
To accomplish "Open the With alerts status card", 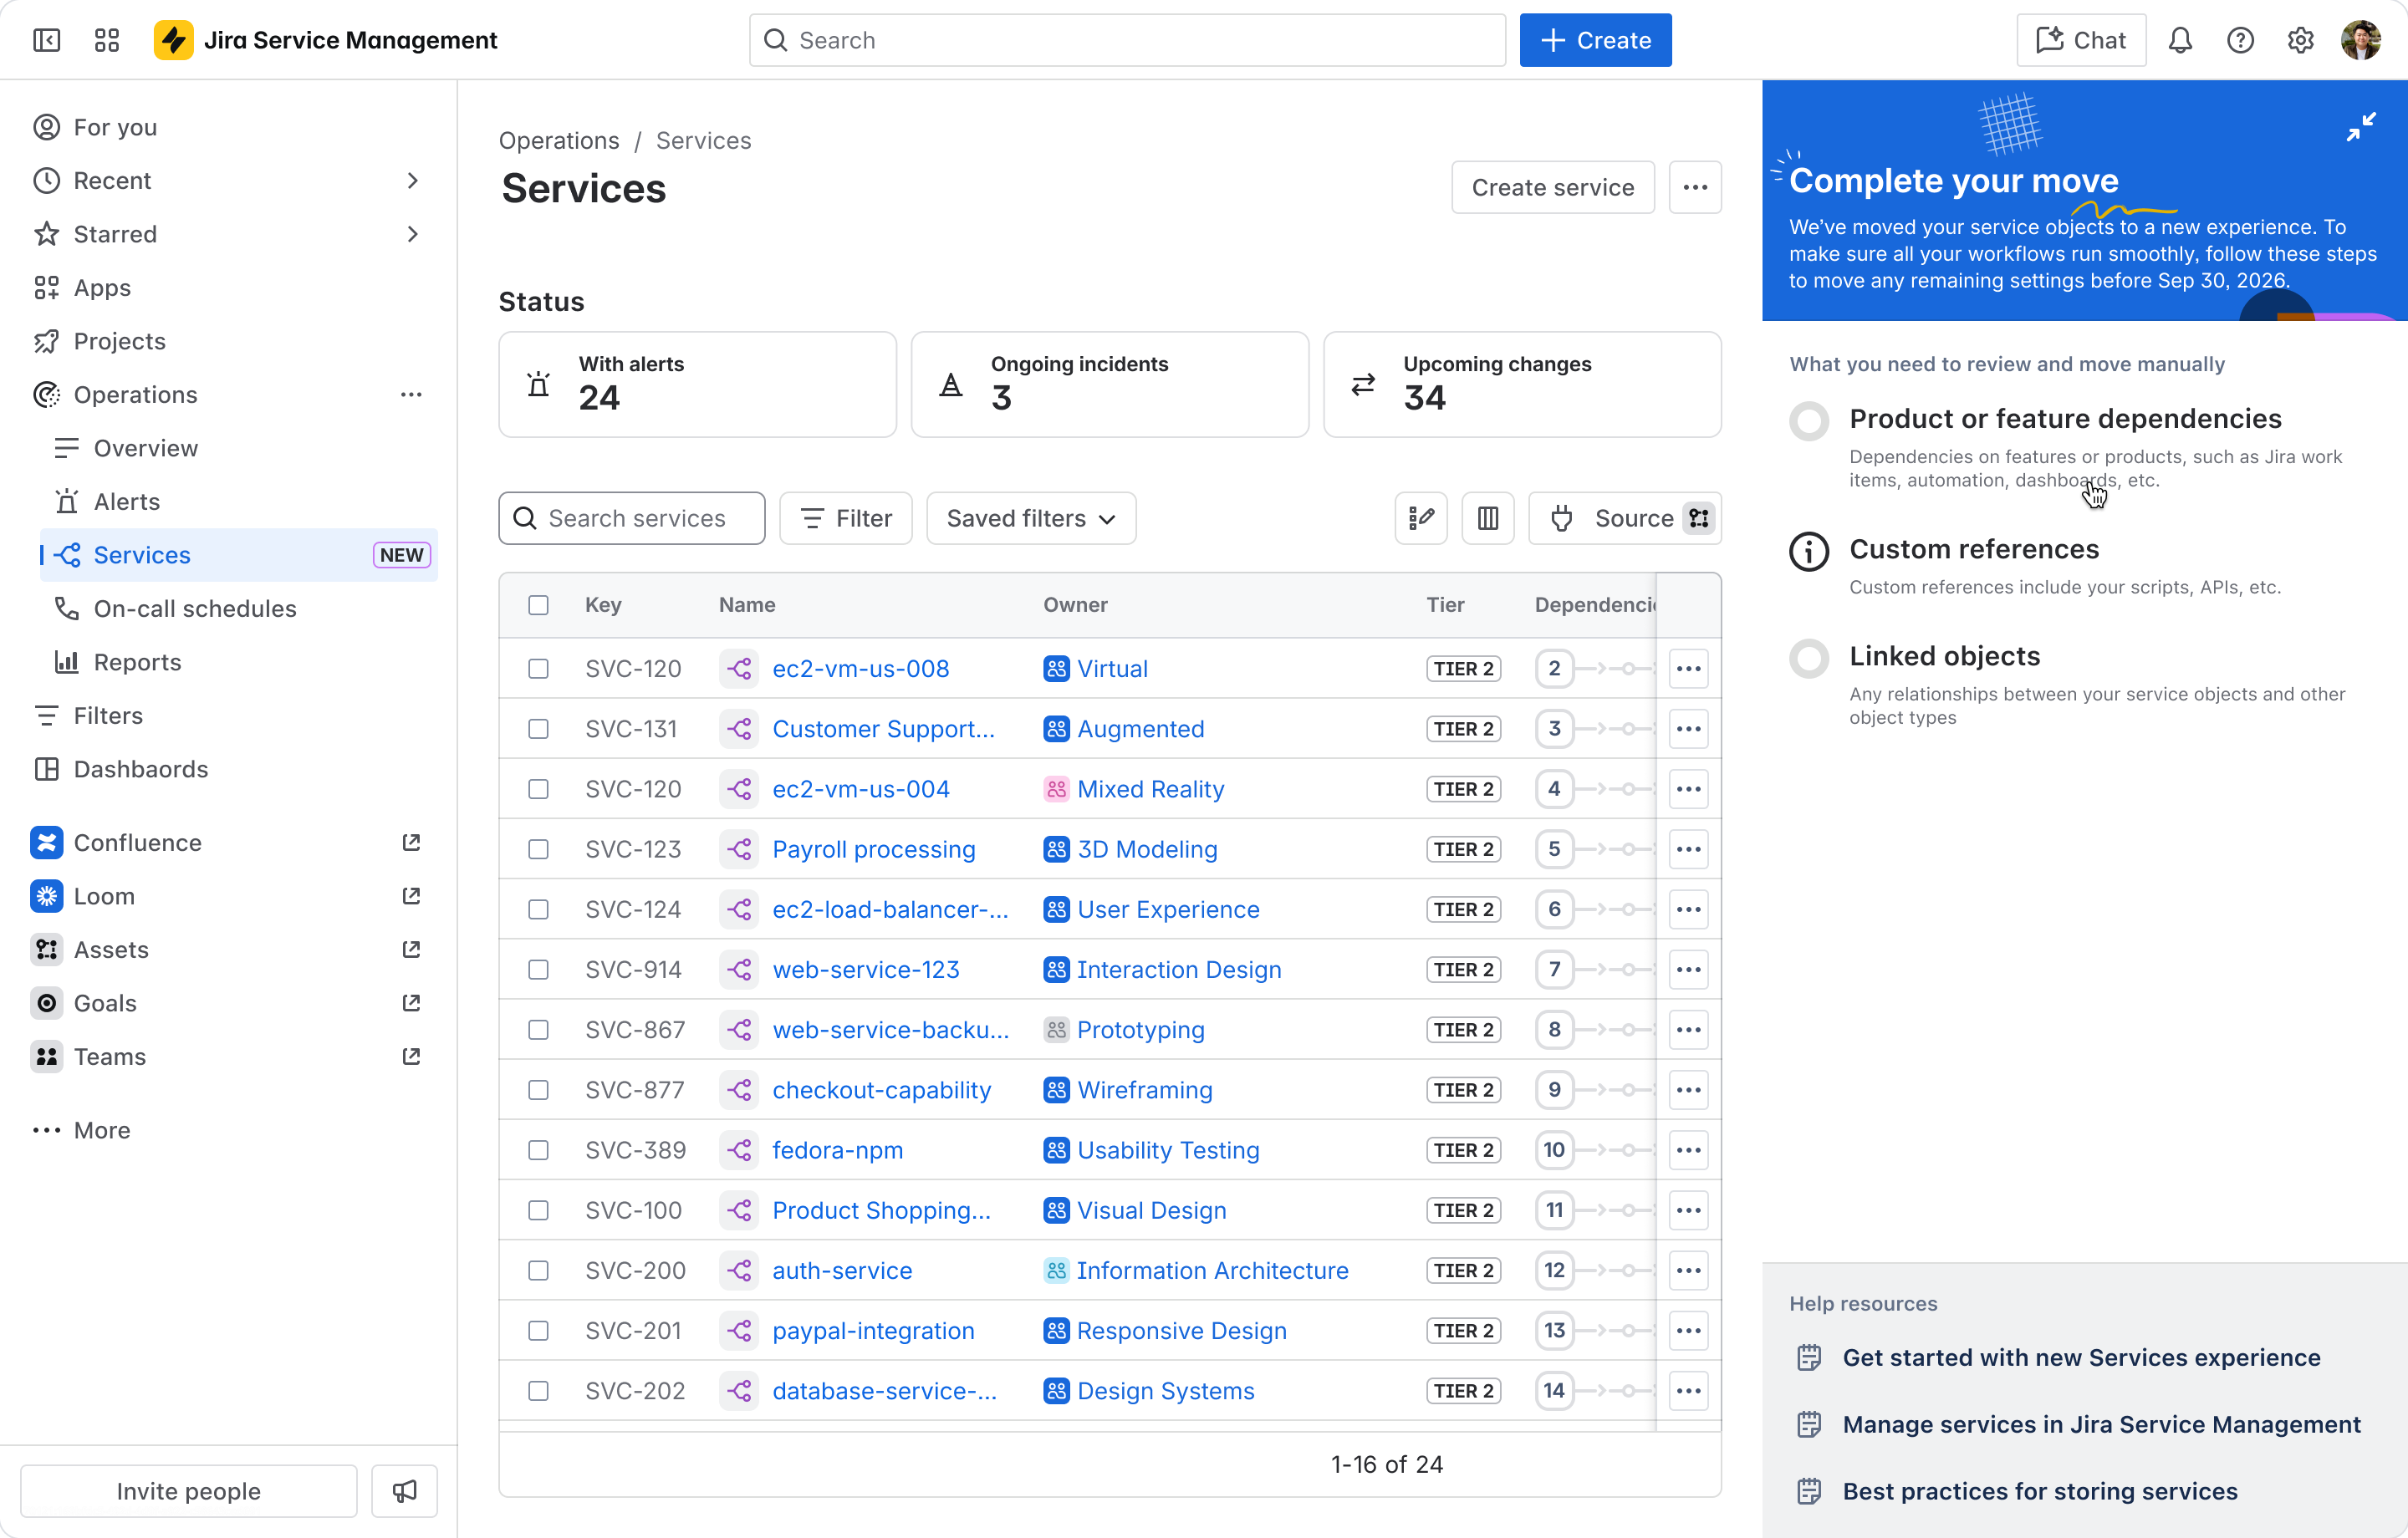I will (x=698, y=384).
